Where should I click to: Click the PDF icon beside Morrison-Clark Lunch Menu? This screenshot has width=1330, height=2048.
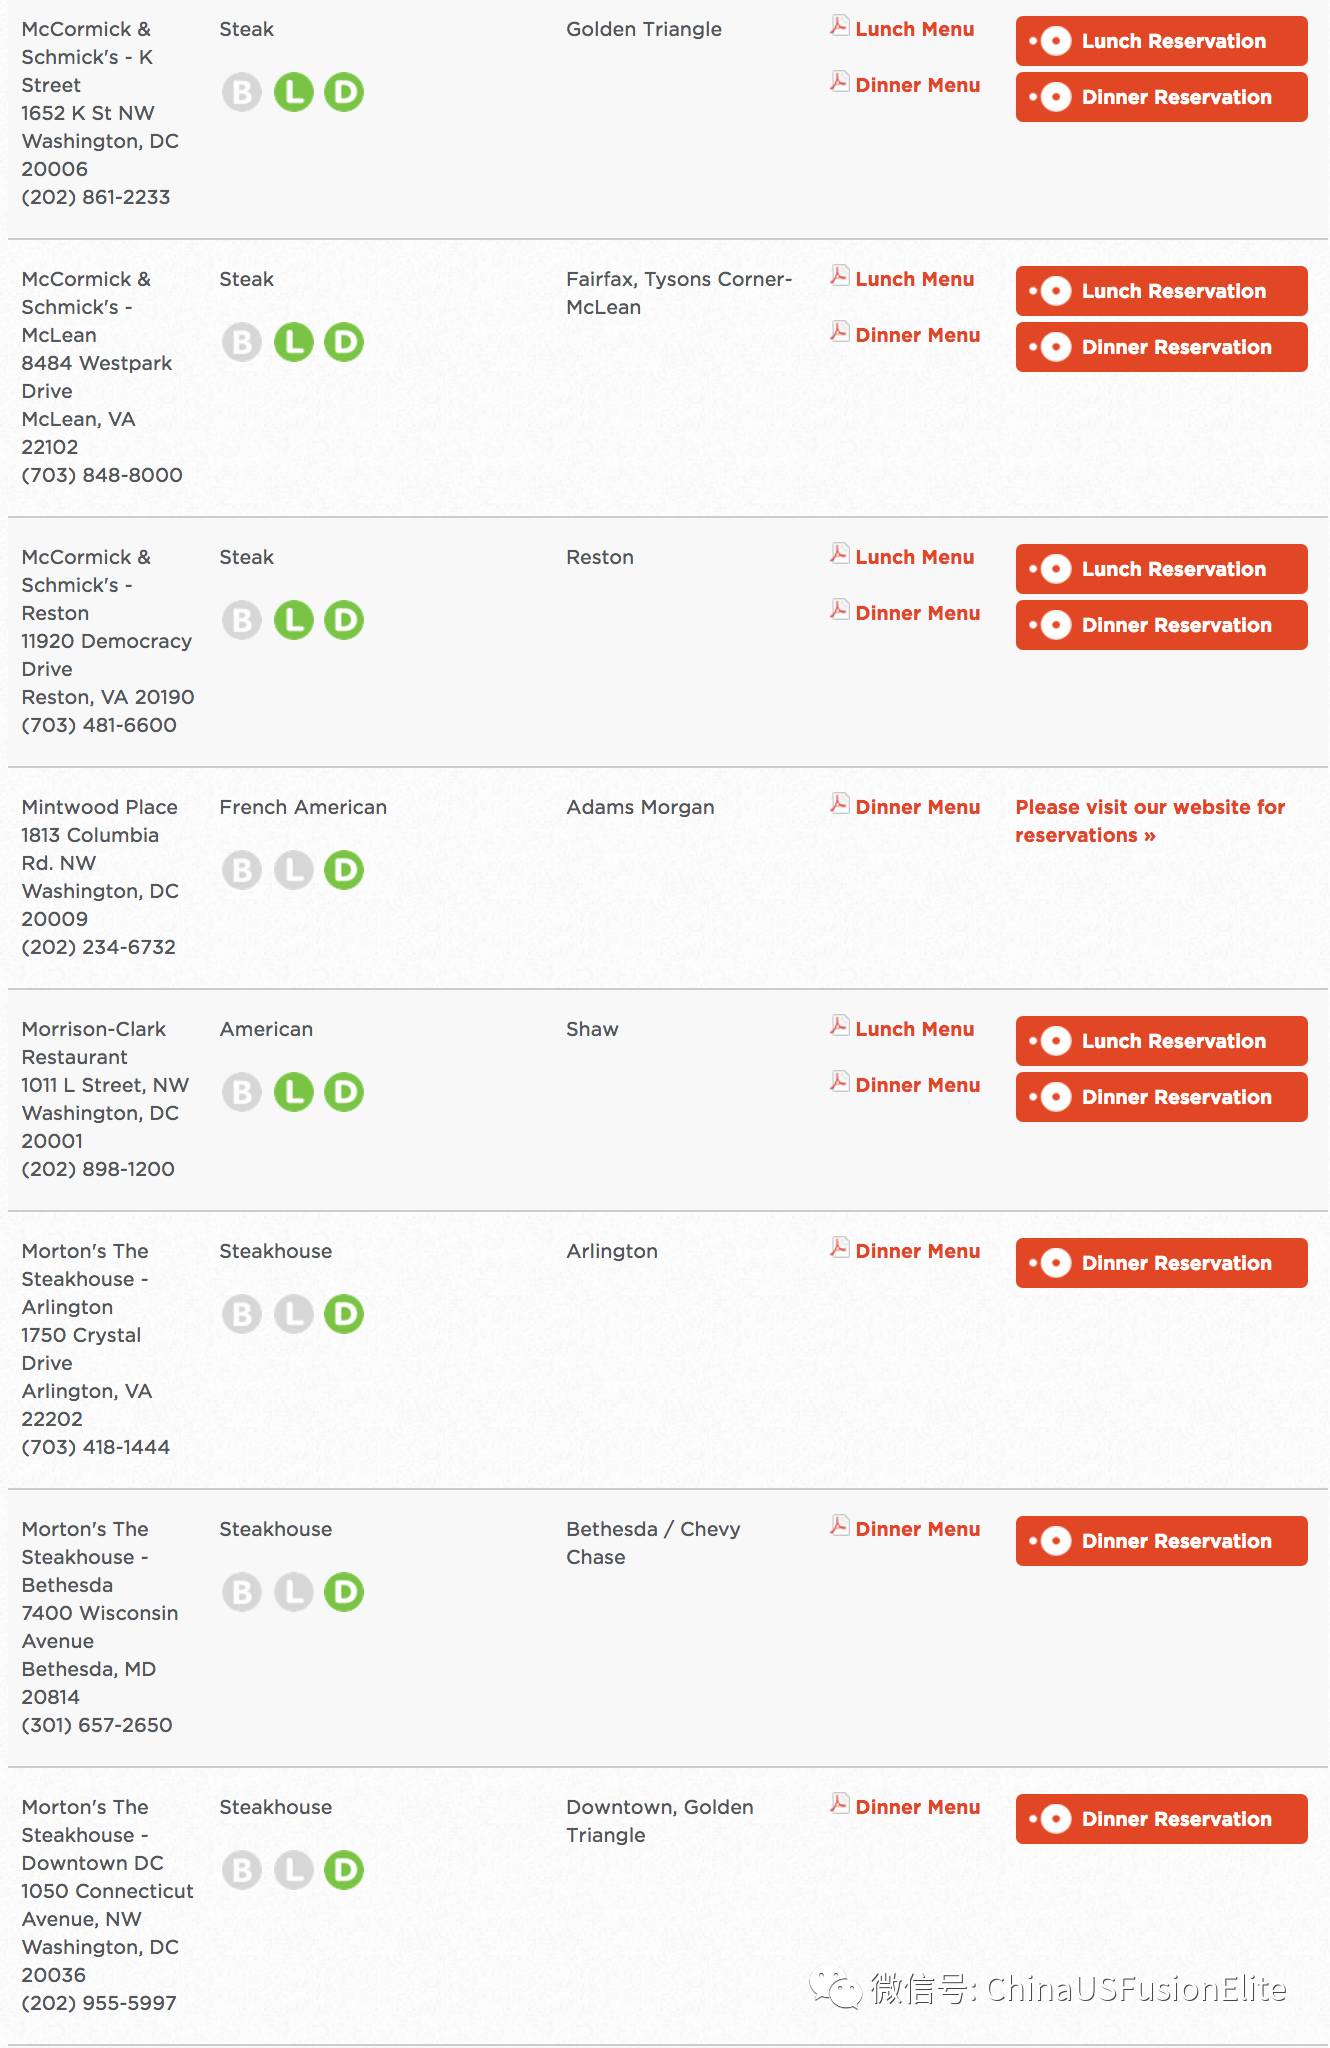pyautogui.click(x=840, y=1026)
